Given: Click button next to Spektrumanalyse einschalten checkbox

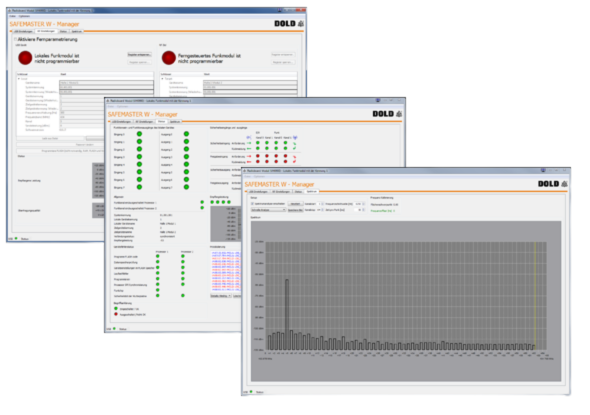Looking at the screenshot, I should click(295, 204).
